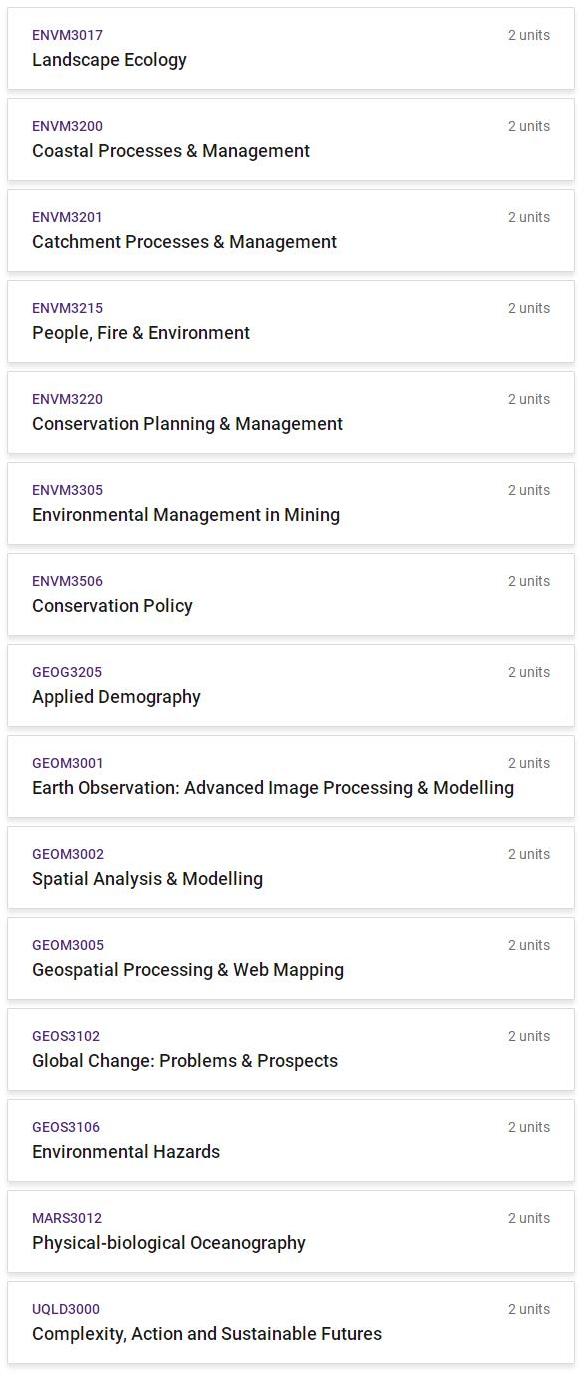Screen dimensions: 587x1376
Task: Open ENVM3220 Conservation Planning & Management
Action: pyautogui.click(x=291, y=413)
